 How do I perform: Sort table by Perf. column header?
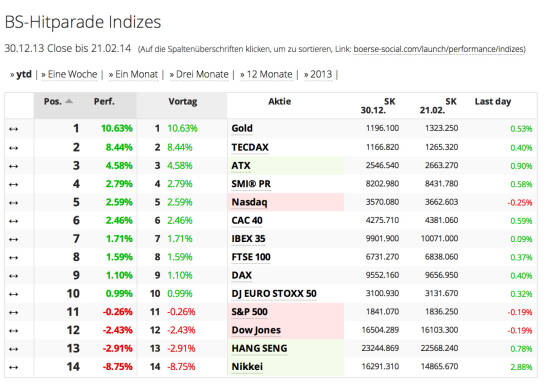tap(104, 102)
